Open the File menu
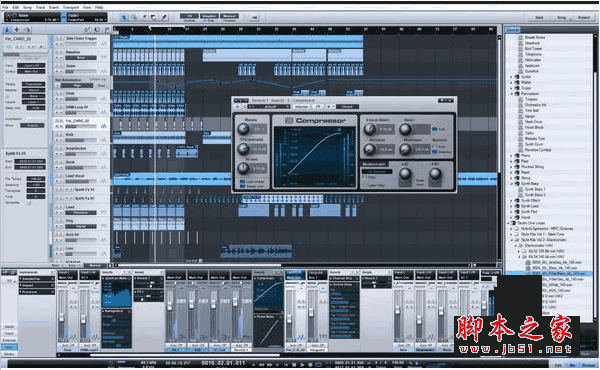The image size is (600, 370). pyautogui.click(x=5, y=7)
